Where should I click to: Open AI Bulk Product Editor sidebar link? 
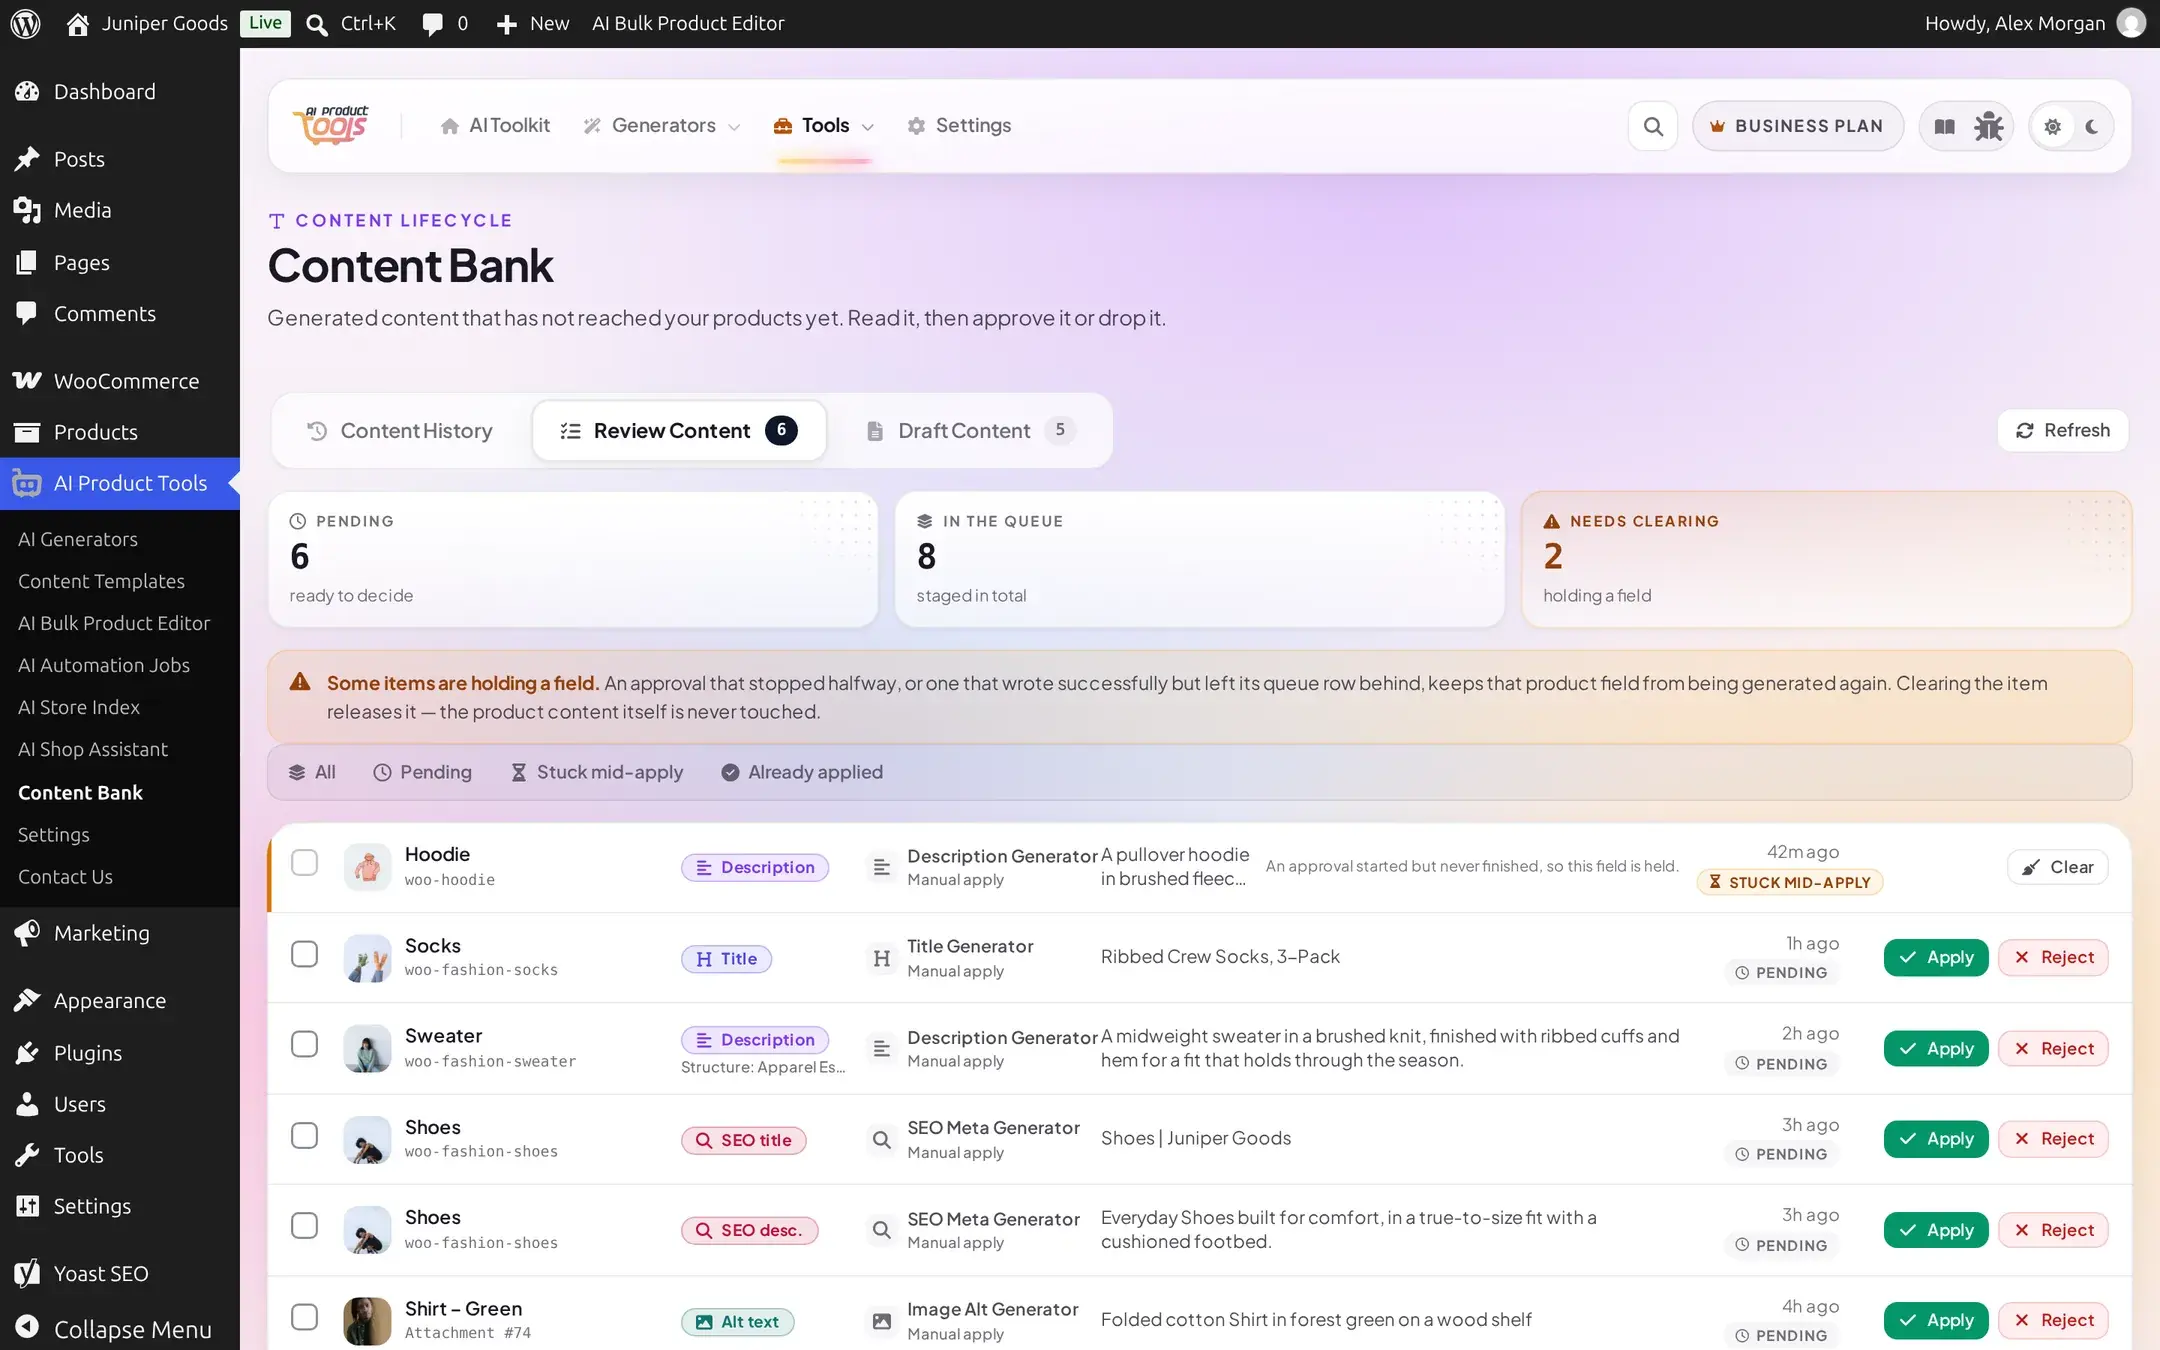tap(114, 622)
